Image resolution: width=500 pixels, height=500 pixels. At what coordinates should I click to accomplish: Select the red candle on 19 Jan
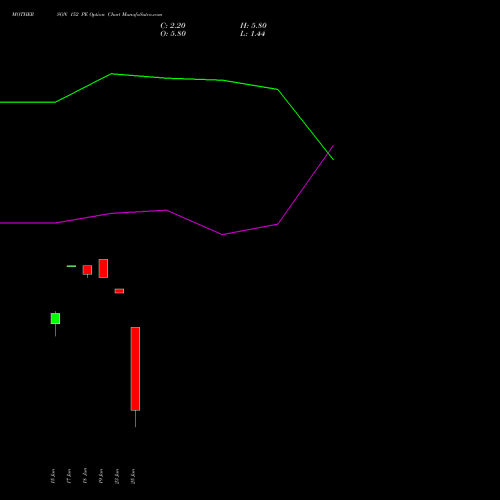[x=103, y=268]
